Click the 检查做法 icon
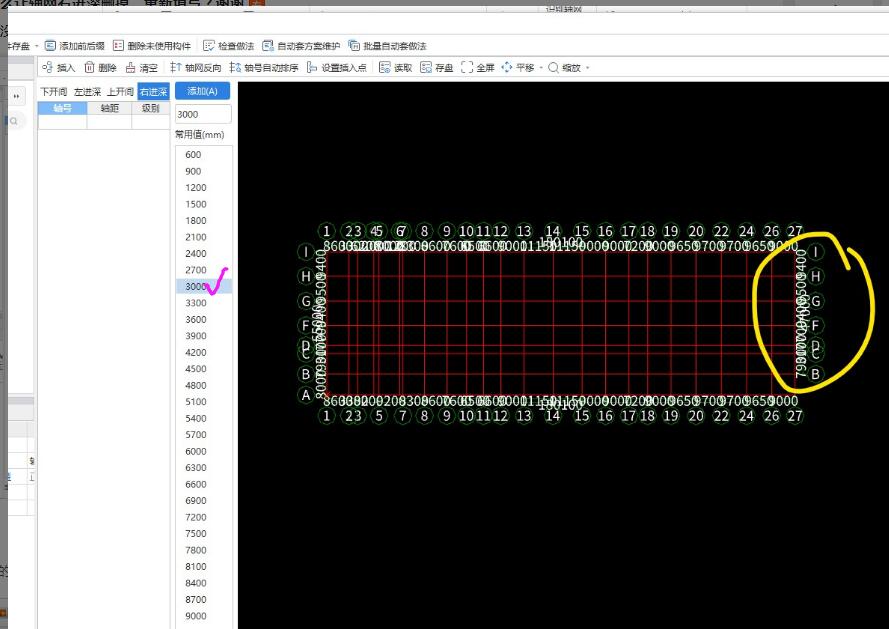The height and width of the screenshot is (629, 889). pyautogui.click(x=209, y=46)
